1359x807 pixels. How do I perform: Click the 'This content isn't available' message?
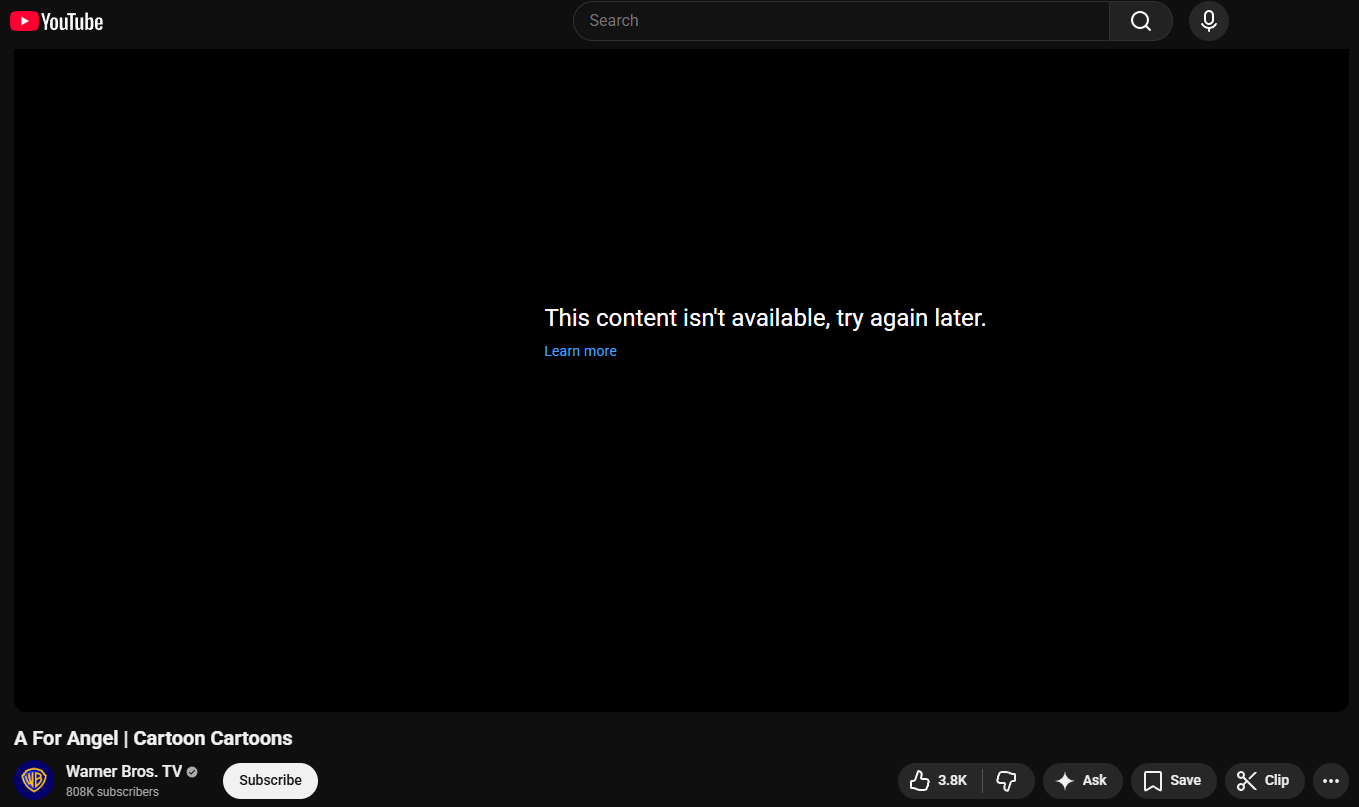pyautogui.click(x=765, y=318)
